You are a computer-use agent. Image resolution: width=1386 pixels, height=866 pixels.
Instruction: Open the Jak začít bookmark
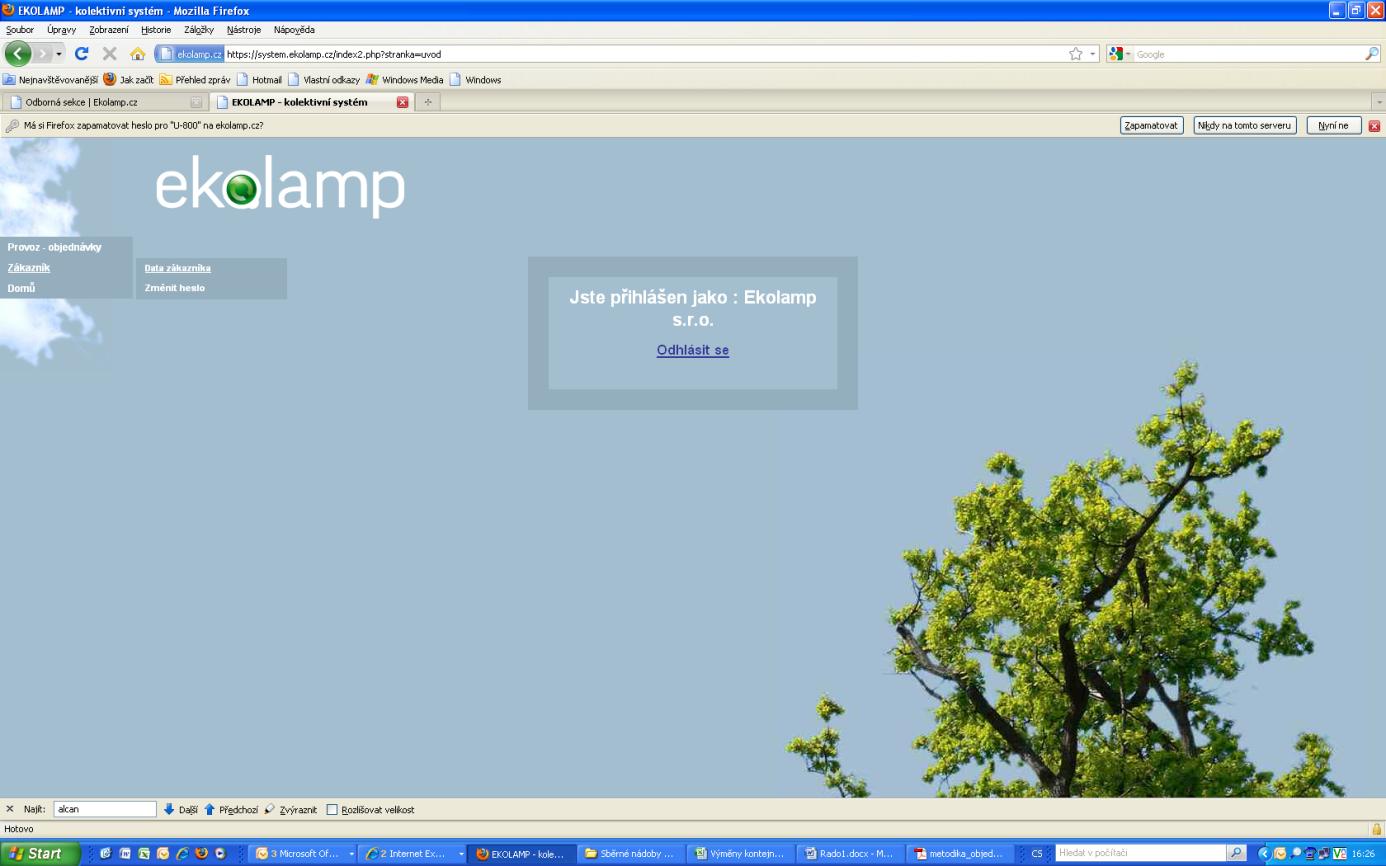coord(128,79)
